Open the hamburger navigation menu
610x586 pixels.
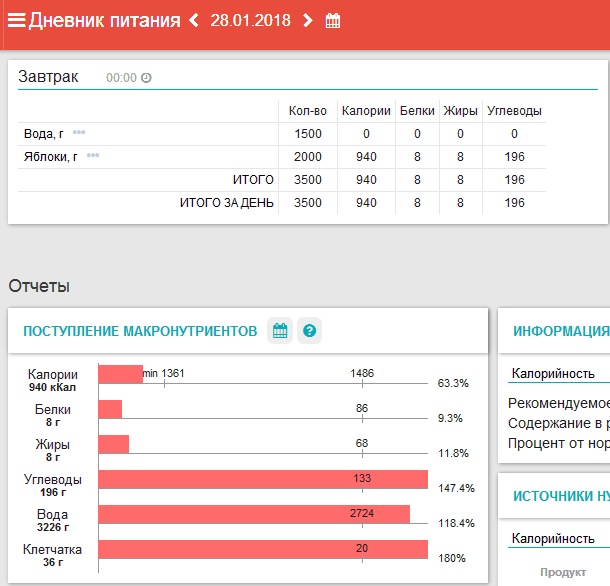click(16, 21)
